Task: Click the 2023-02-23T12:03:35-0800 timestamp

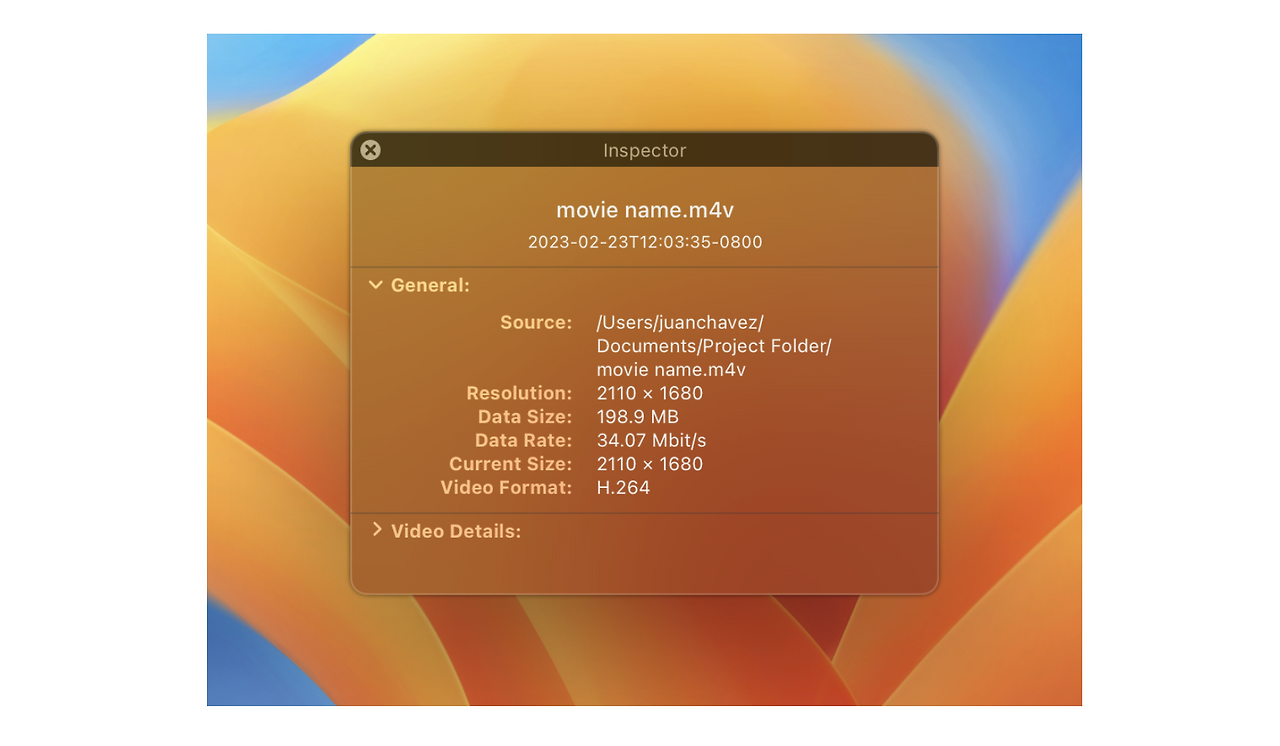Action: tap(645, 242)
